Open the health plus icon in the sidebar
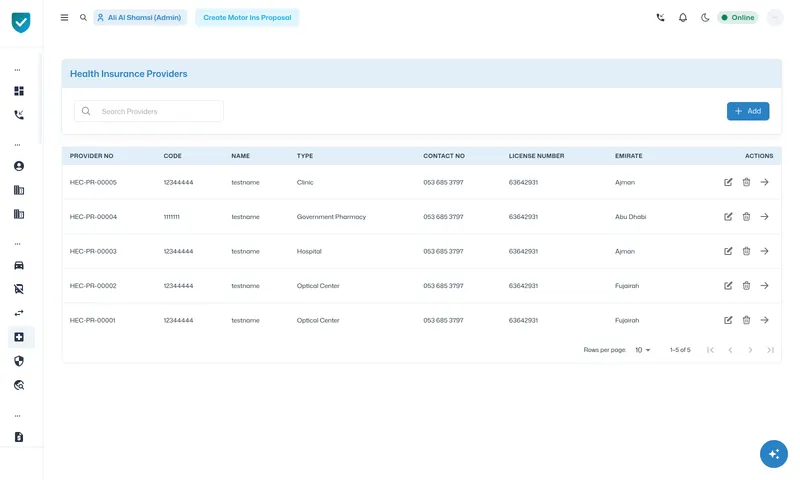Screen dimensions: 800x480 tap(19, 337)
